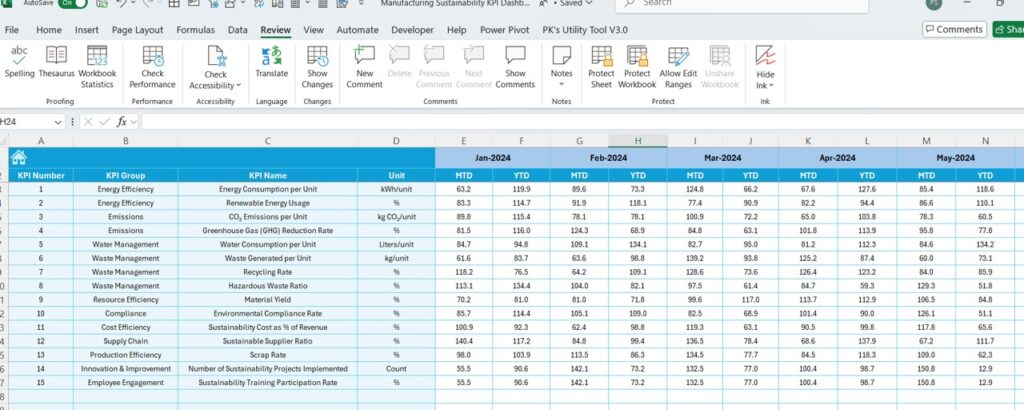
Task: Select the Innovation & Improvement cell
Action: pos(125,369)
